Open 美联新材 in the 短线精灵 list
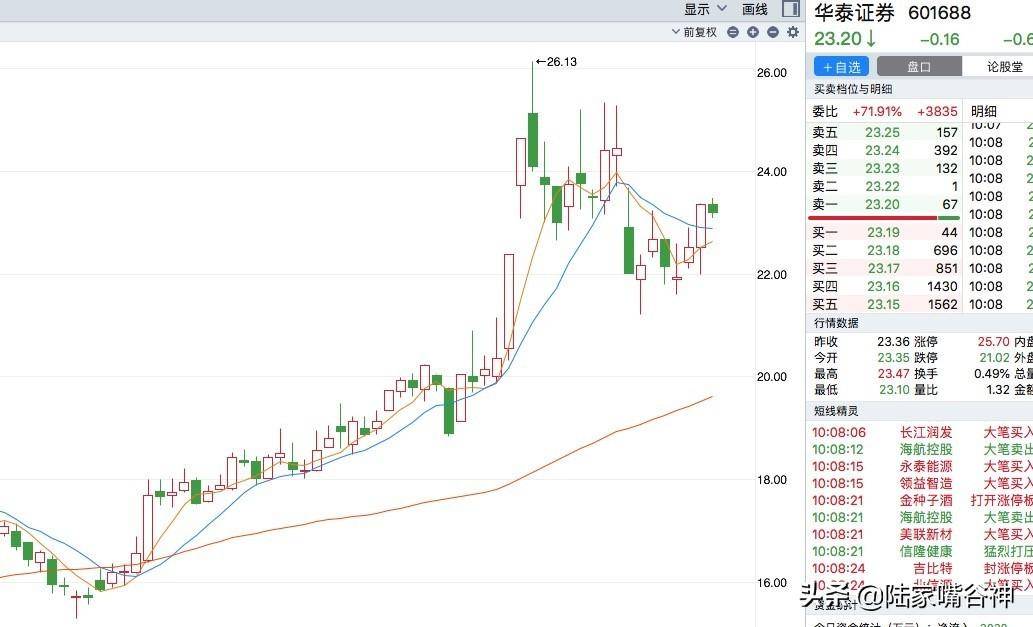 coord(926,534)
